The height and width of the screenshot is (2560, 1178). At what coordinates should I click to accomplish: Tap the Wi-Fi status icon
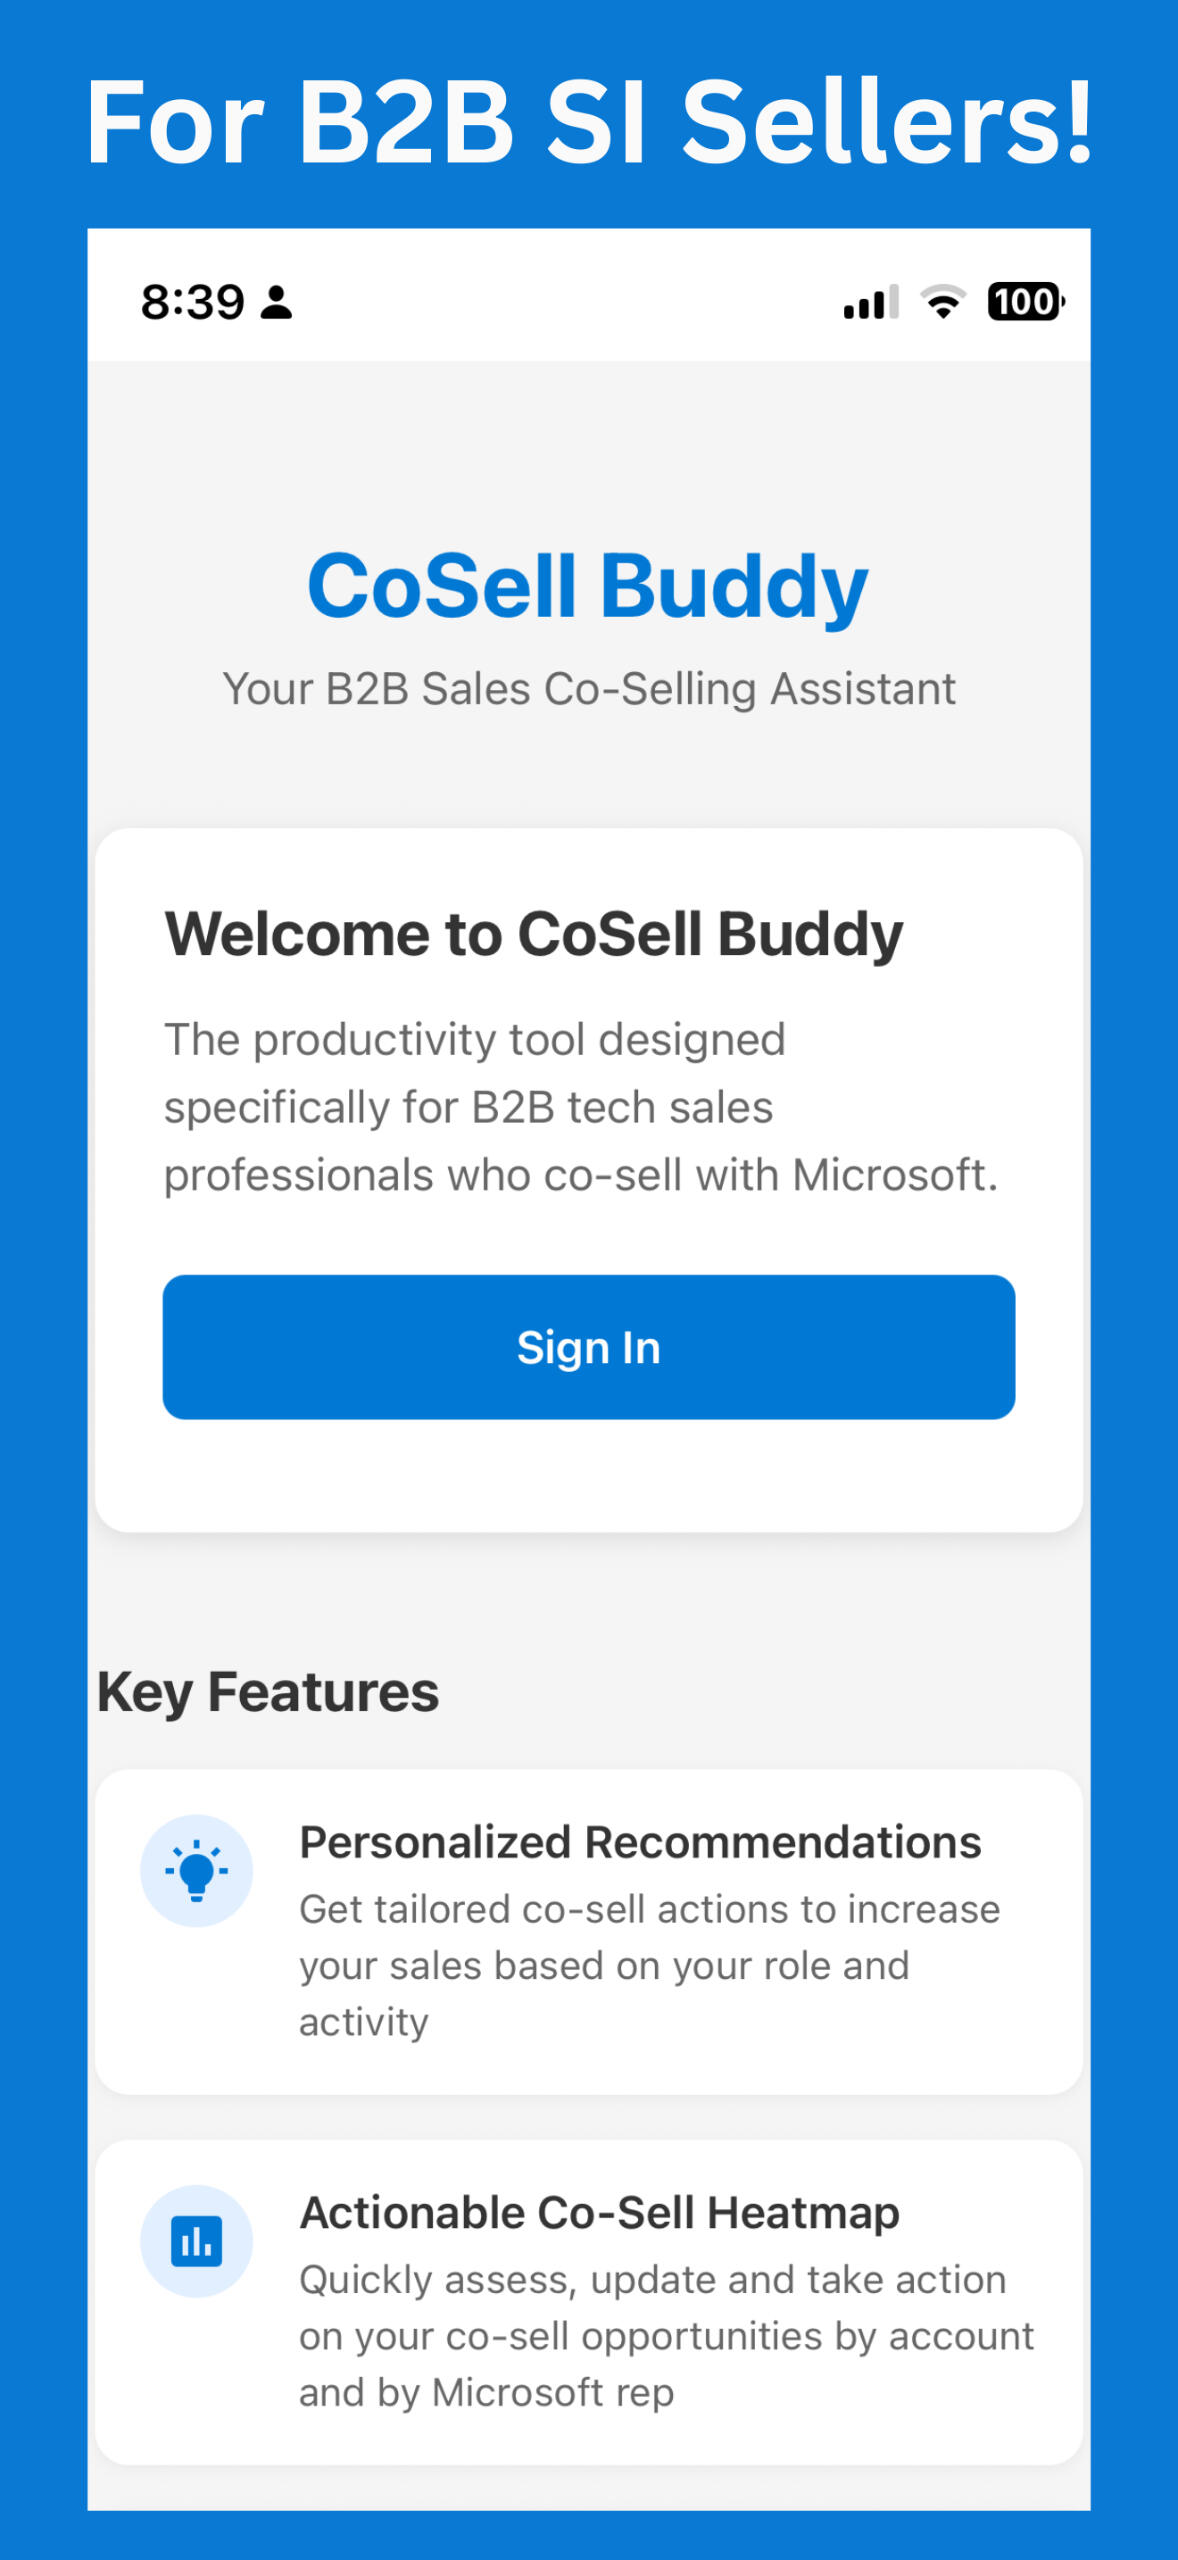pos(943,301)
